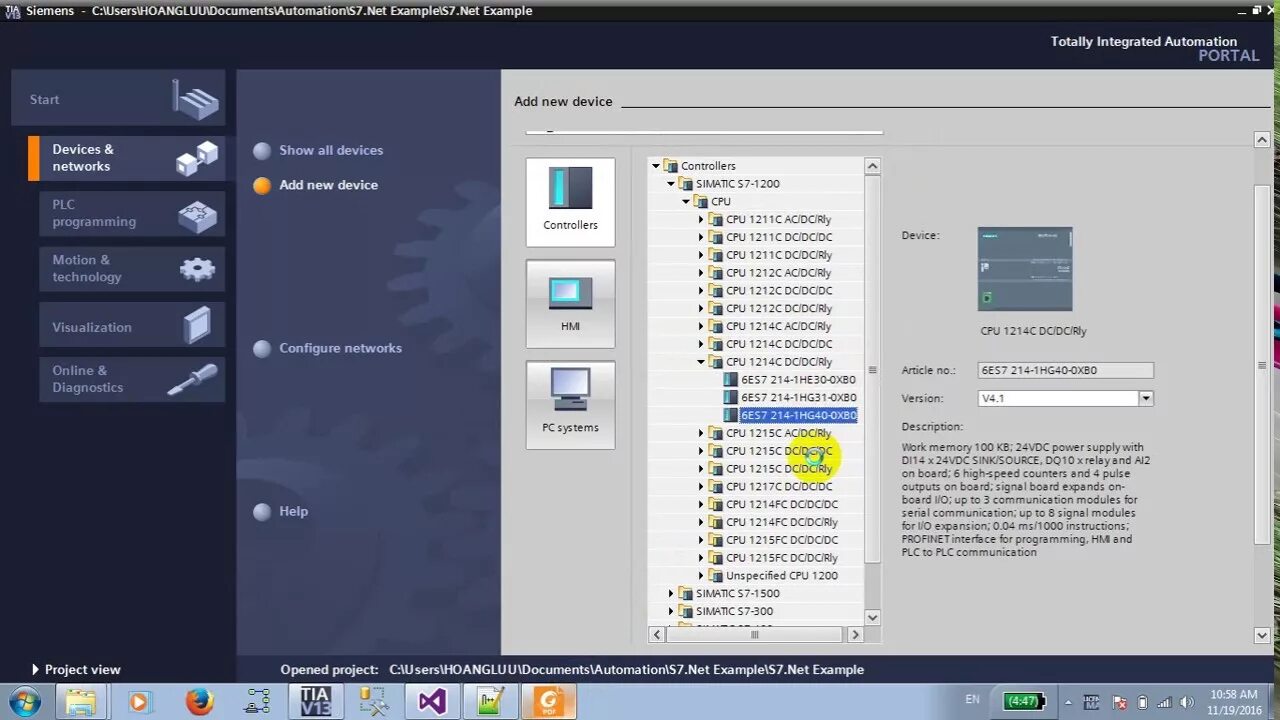
Task: Click device tree scroll up arrow
Action: 872,166
